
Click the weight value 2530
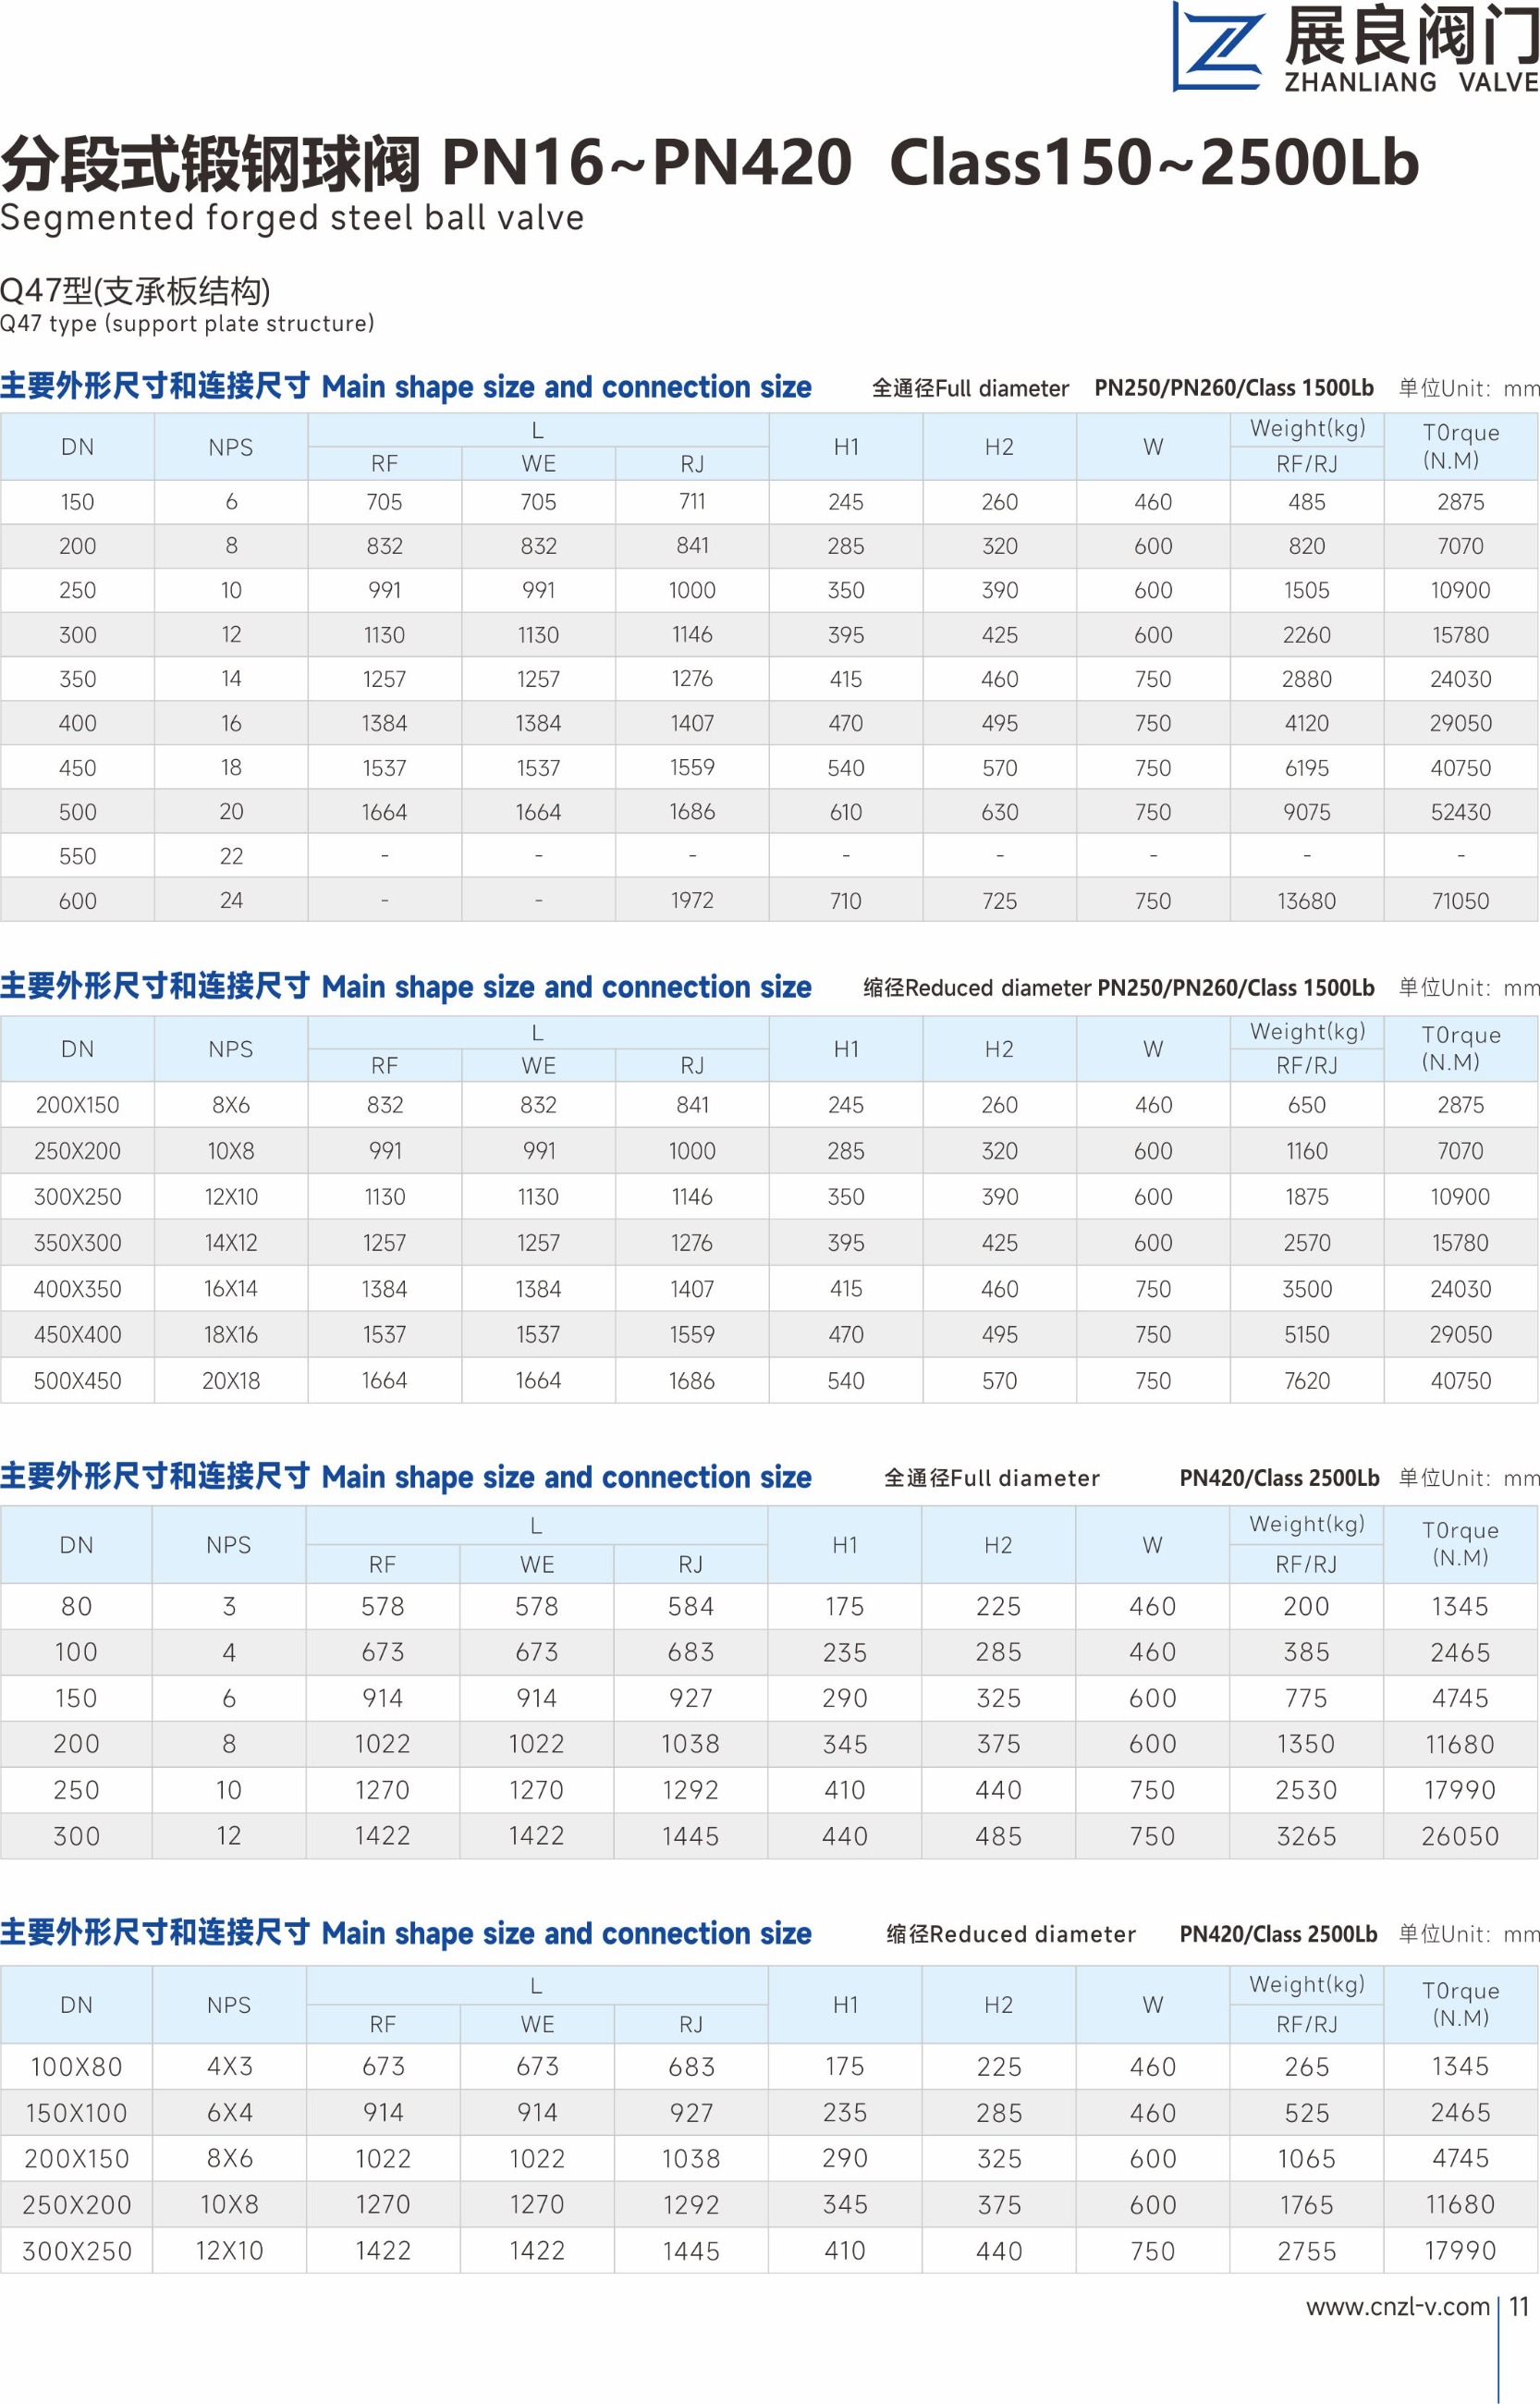1306,1790
